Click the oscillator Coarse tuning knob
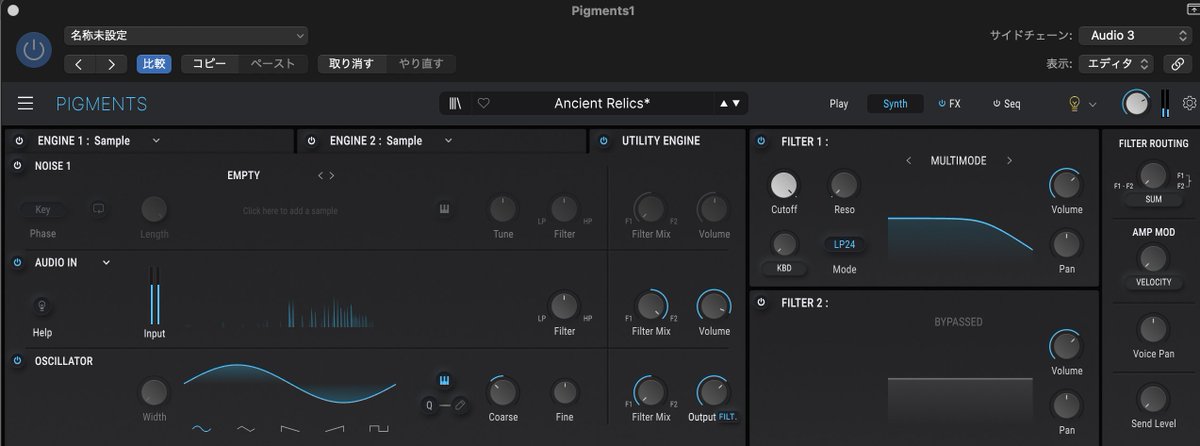Image resolution: width=1200 pixels, height=446 pixels. tap(503, 392)
